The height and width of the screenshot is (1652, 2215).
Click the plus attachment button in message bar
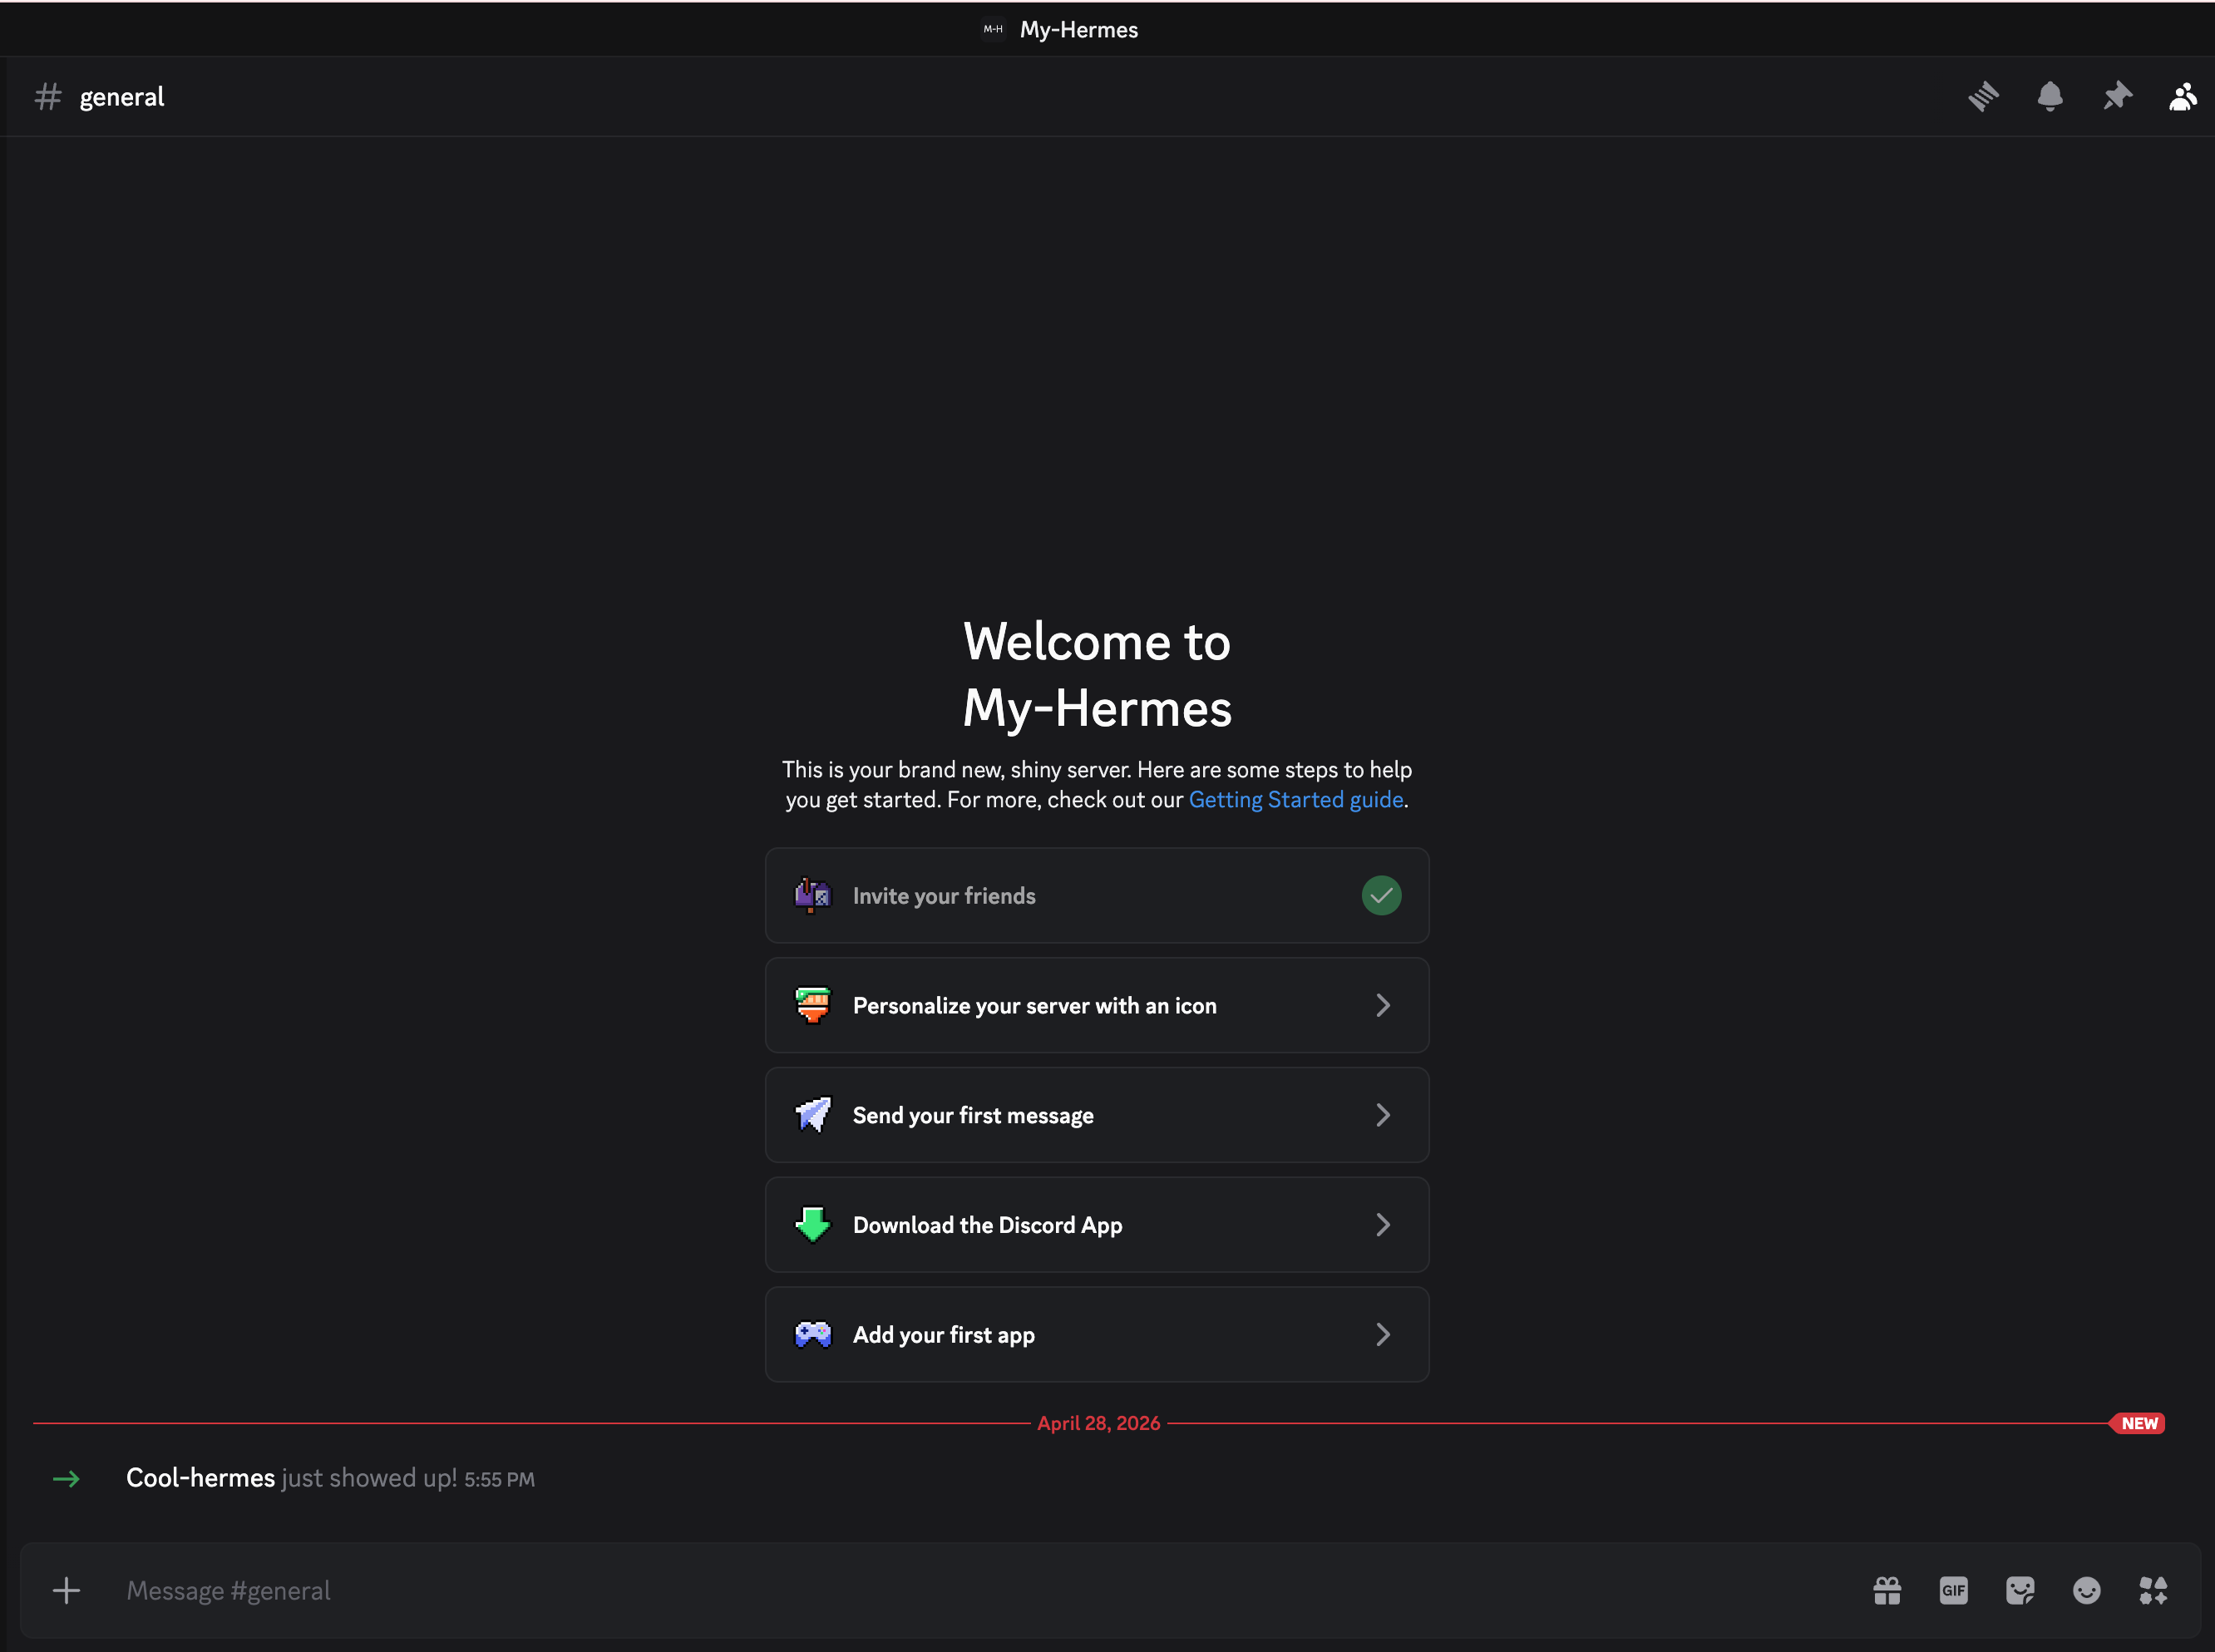click(x=66, y=1590)
